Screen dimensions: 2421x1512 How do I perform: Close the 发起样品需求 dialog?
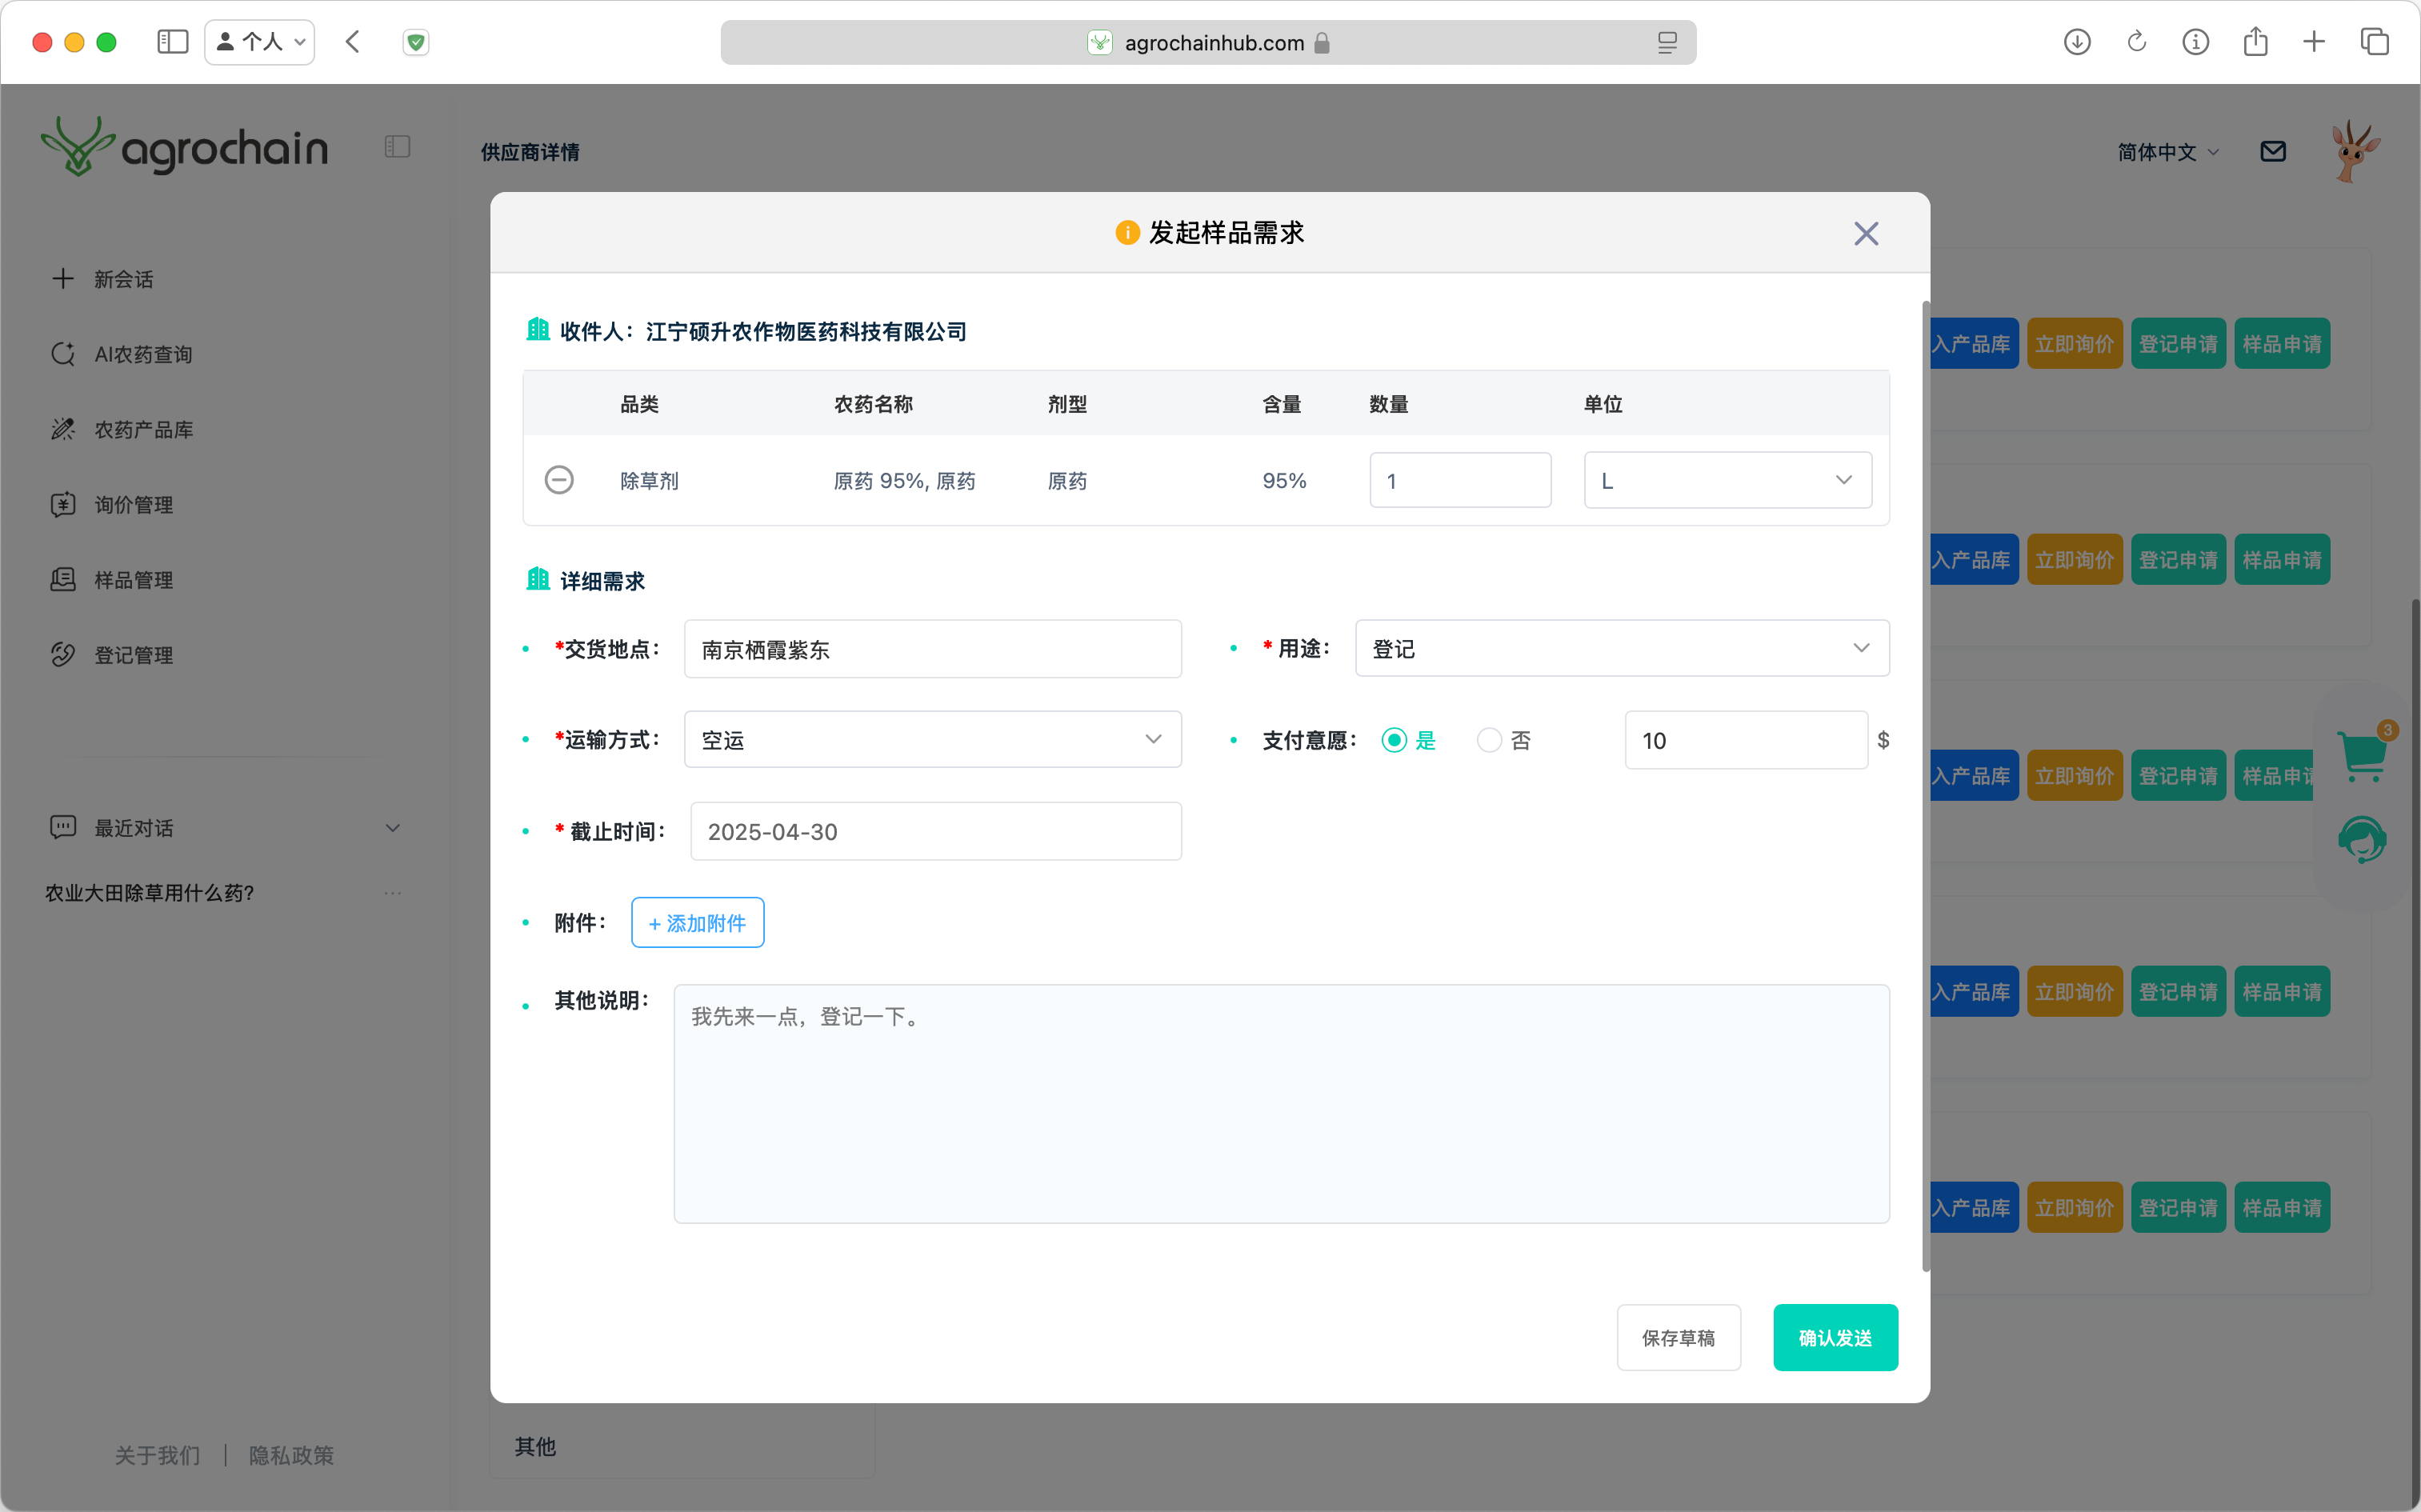[1865, 233]
